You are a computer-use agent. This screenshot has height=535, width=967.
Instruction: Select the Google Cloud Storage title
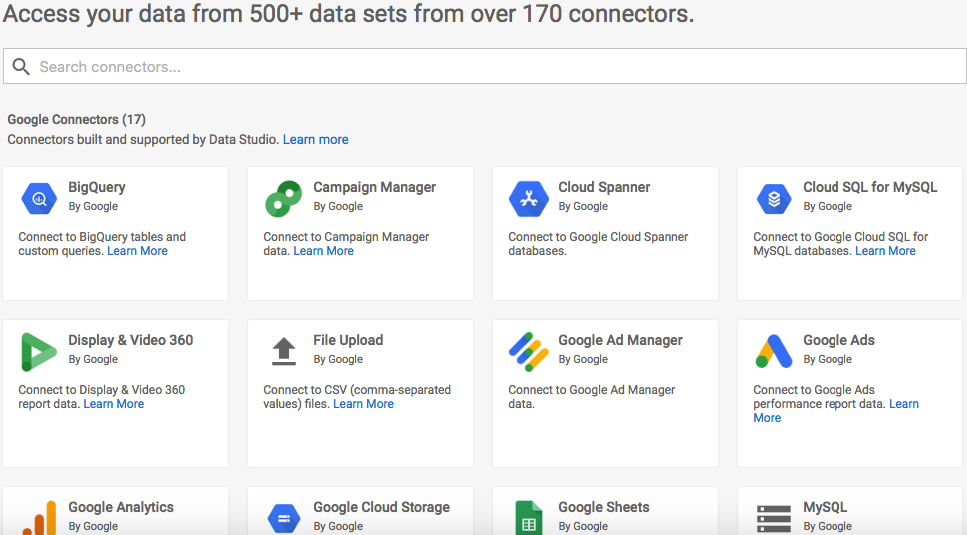point(381,507)
